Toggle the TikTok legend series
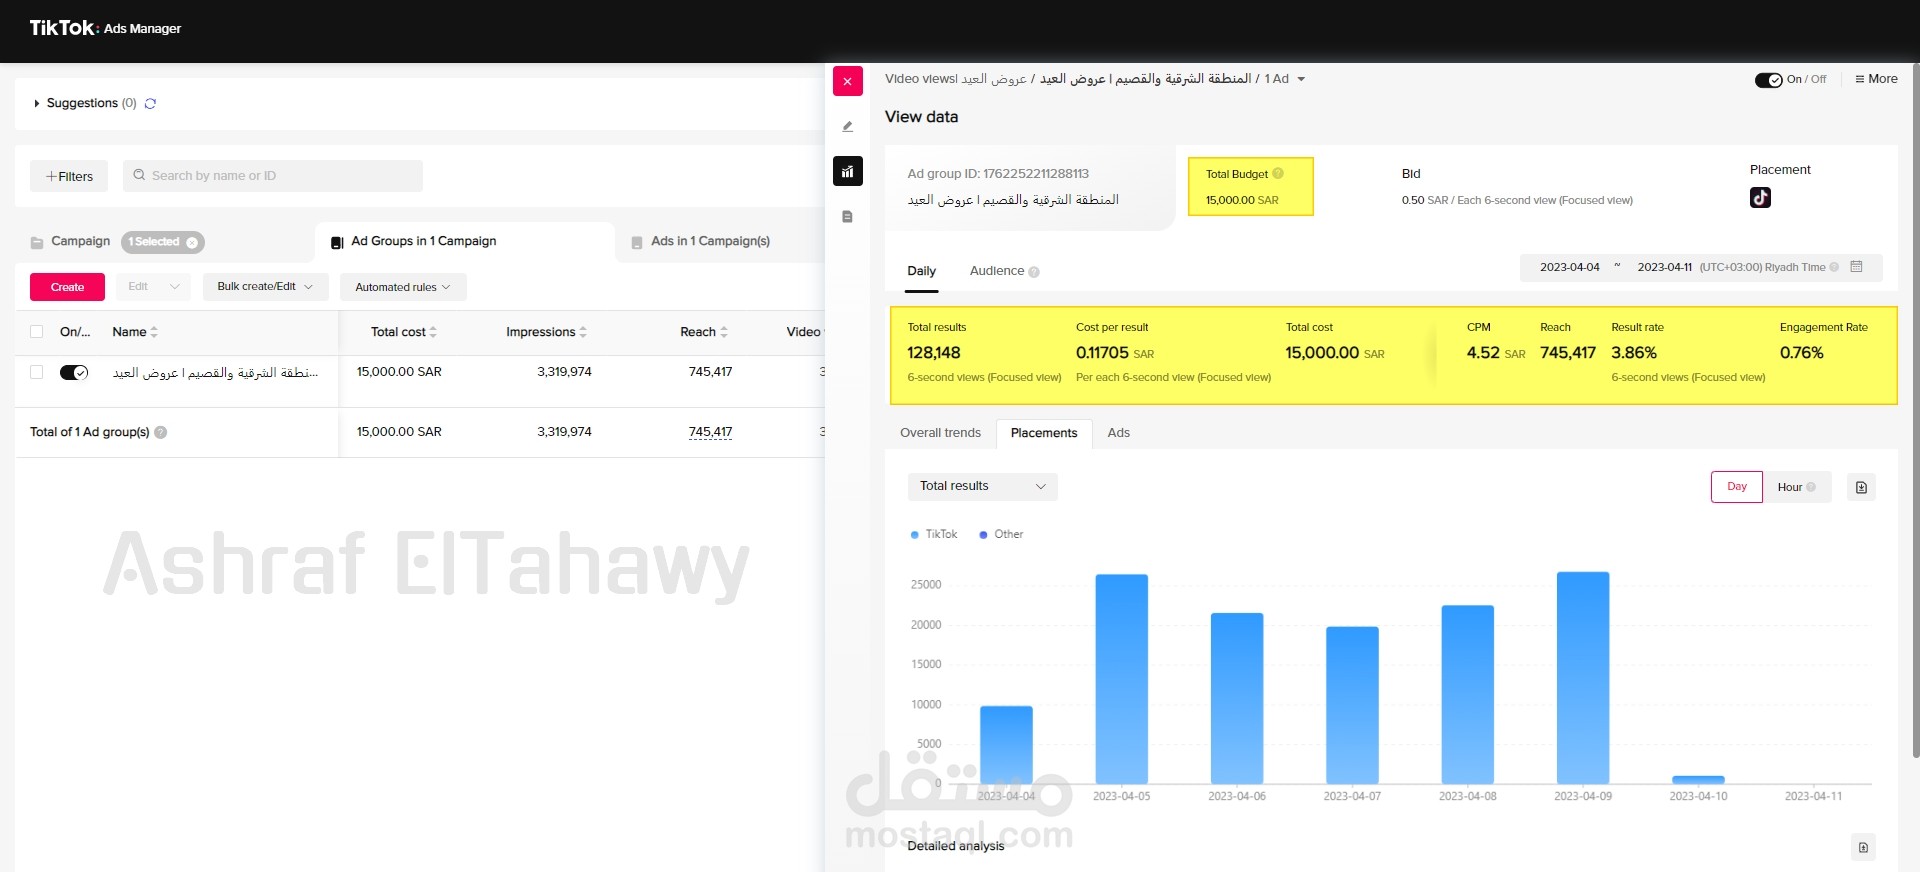This screenshot has width=1920, height=872. (934, 534)
